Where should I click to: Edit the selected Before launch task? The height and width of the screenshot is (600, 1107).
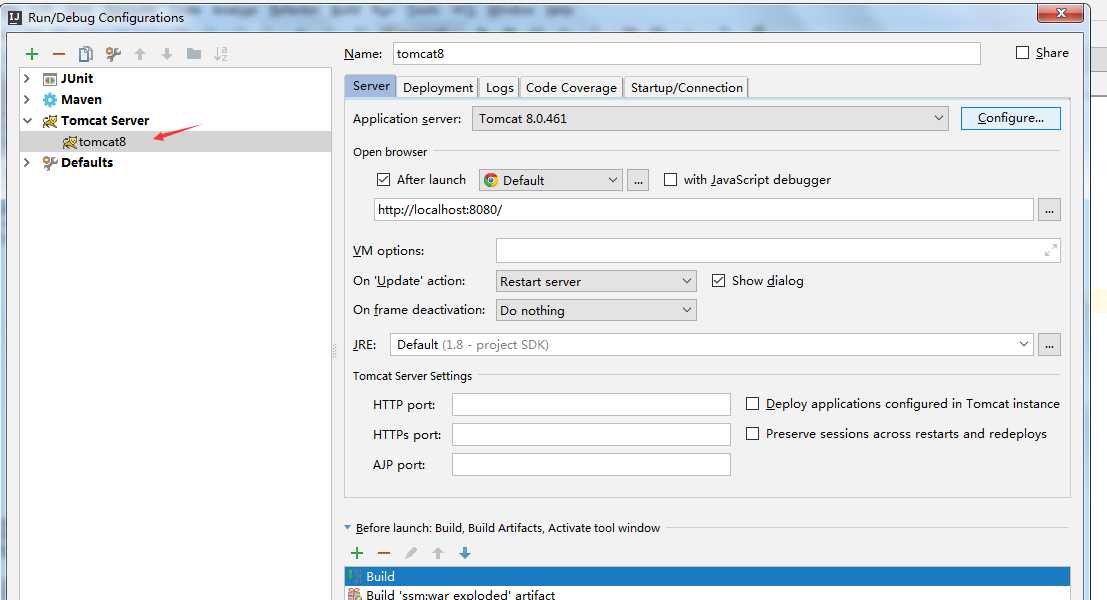(x=411, y=553)
